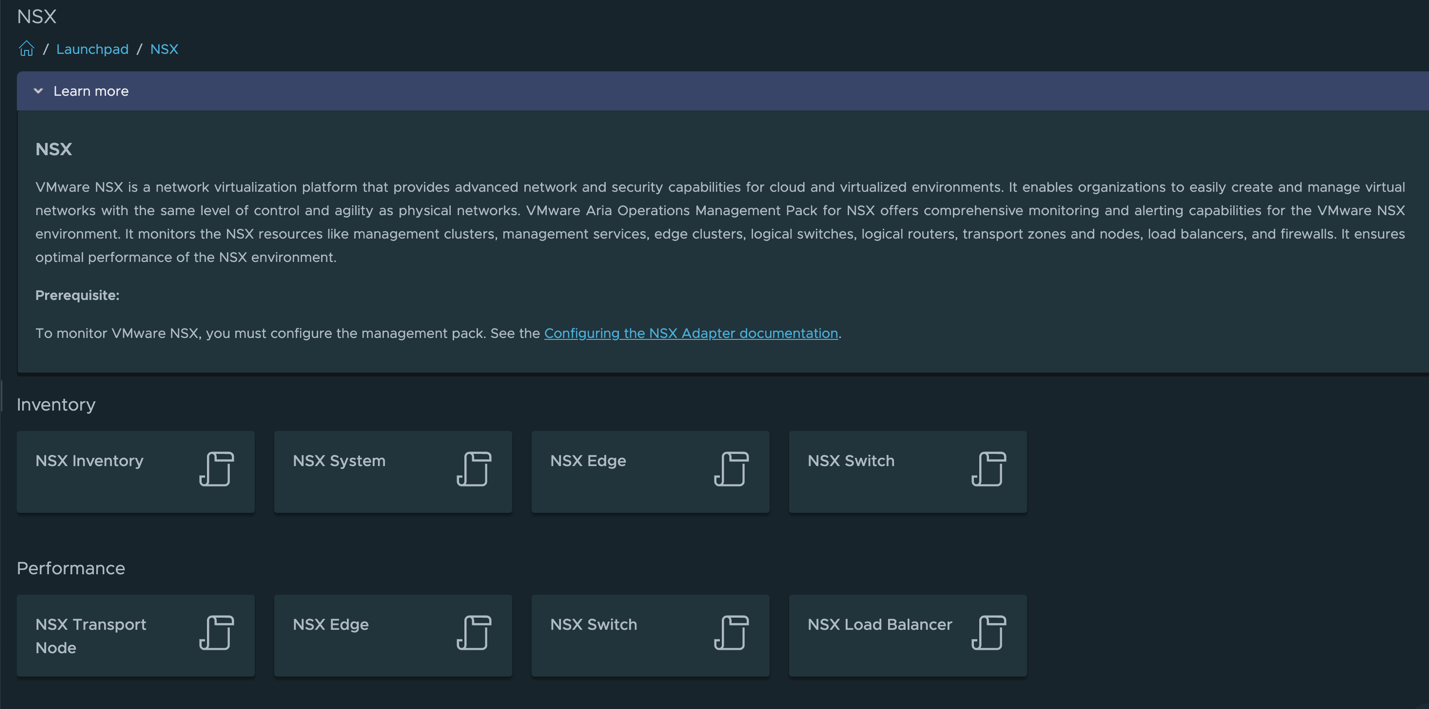The image size is (1429, 709).
Task: Select the Performance NSX Edge card title
Action: [331, 625]
